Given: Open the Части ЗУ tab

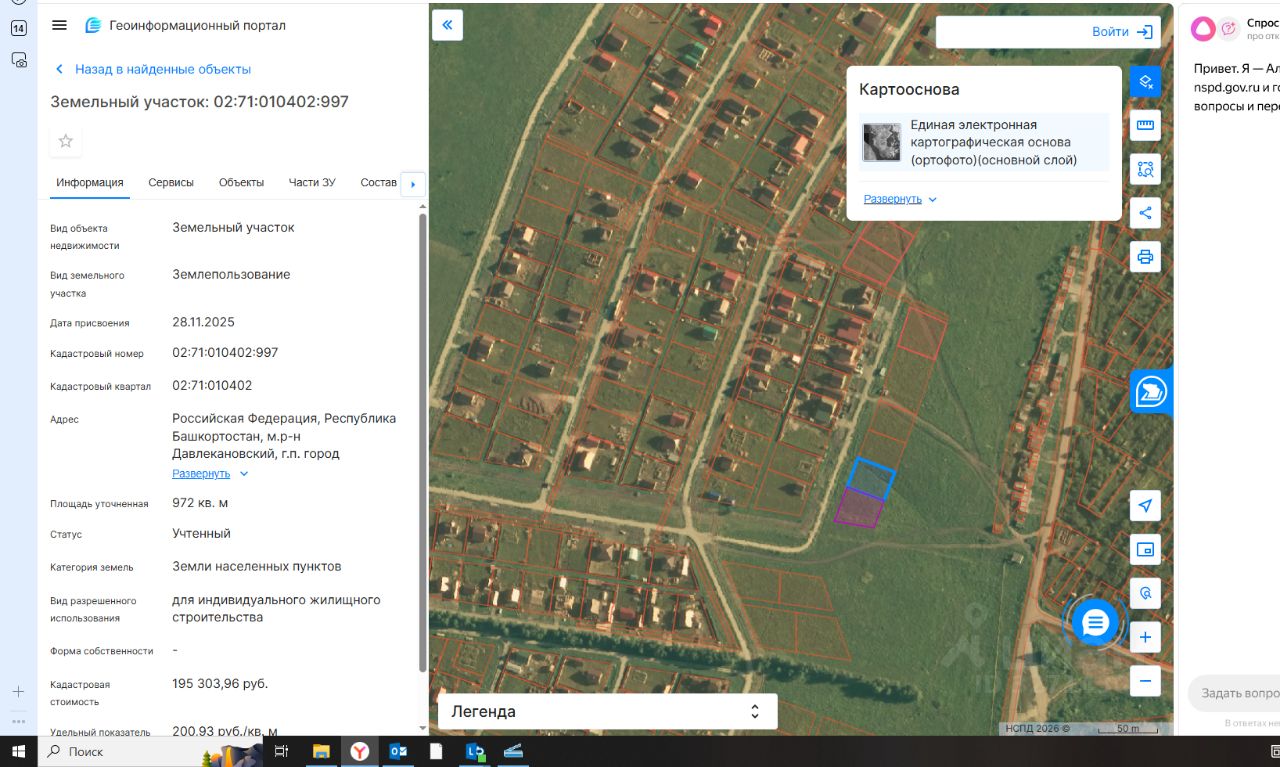Looking at the screenshot, I should 312,183.
